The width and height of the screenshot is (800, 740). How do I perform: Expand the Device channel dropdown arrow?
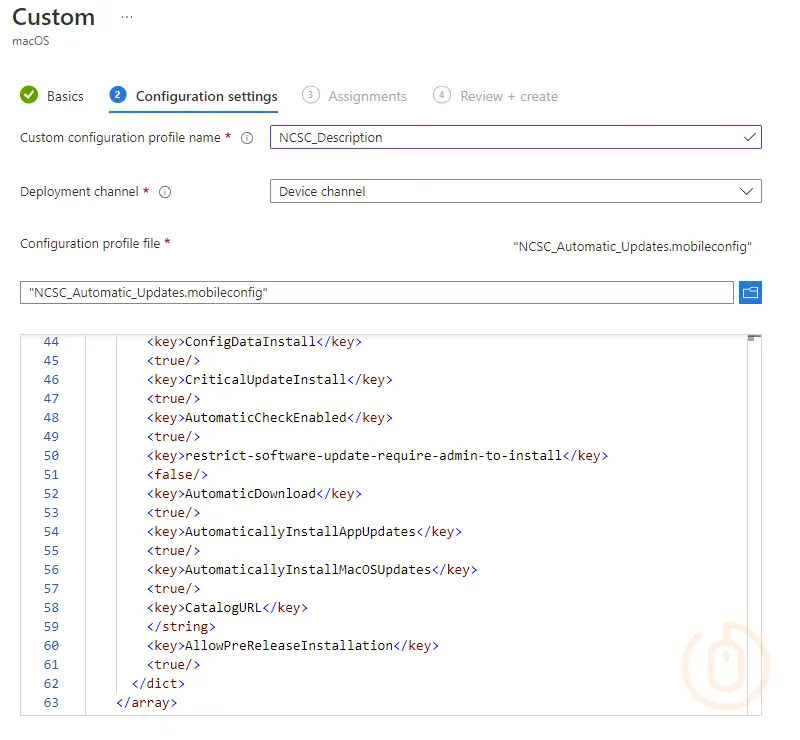(x=746, y=191)
